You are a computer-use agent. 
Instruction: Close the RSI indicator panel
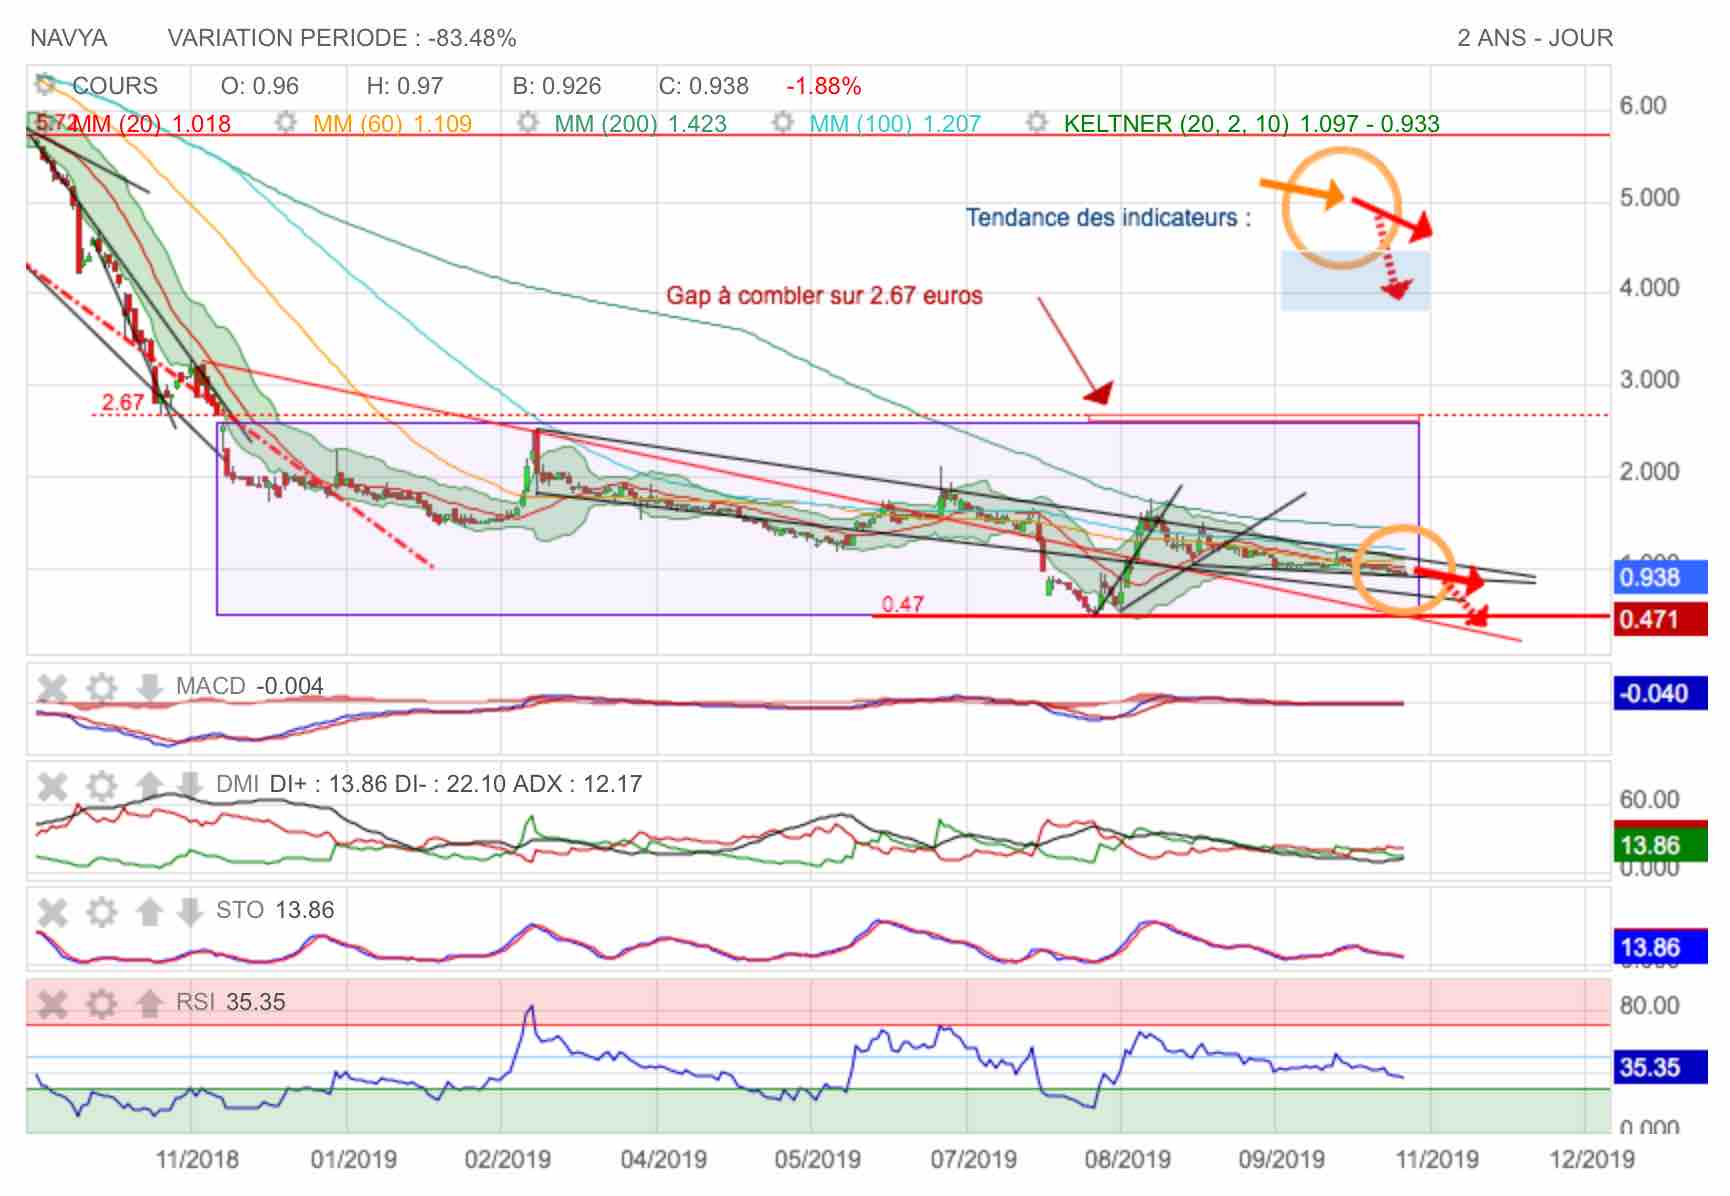click(52, 1003)
